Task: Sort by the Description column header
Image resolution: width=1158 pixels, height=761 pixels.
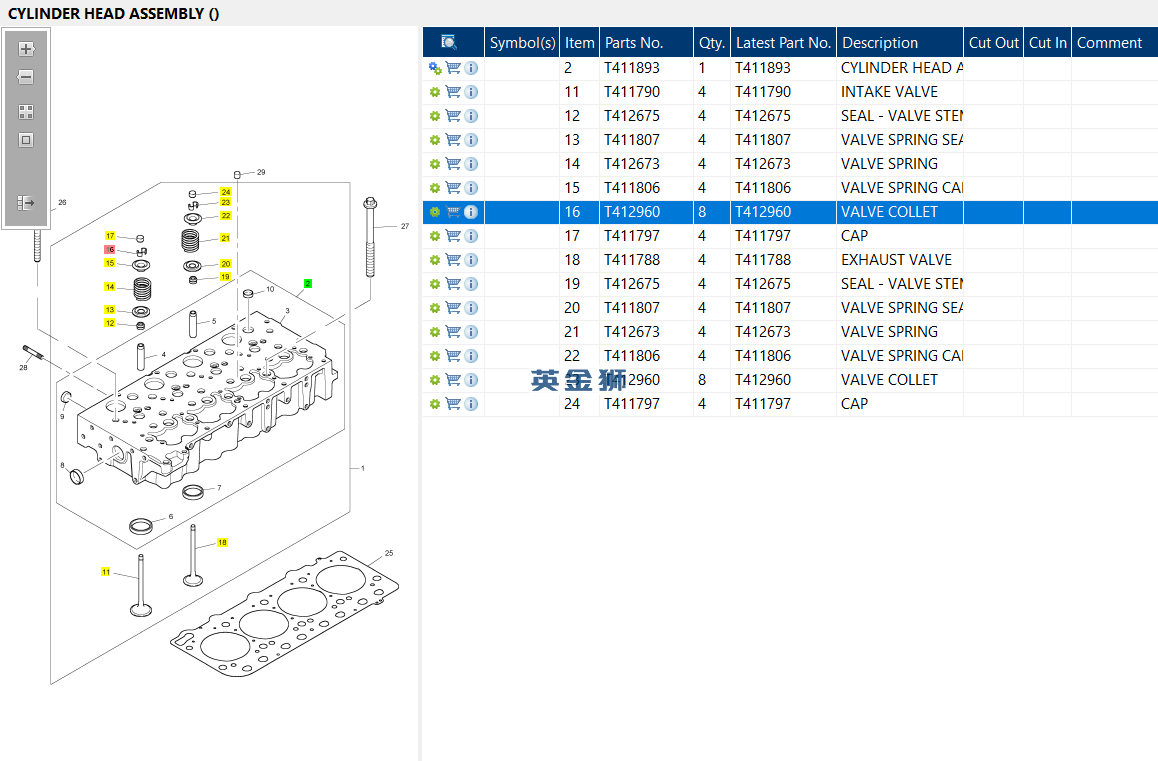Action: coord(880,43)
